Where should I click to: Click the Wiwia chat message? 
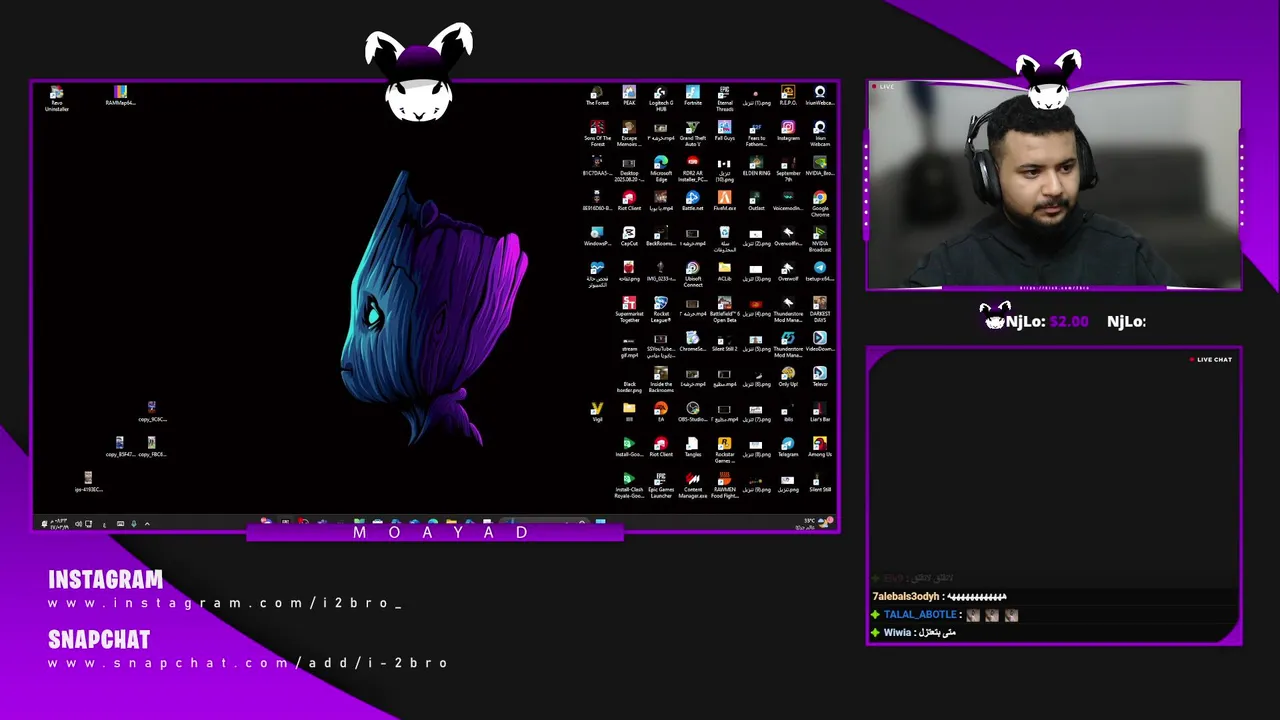pyautogui.click(x=913, y=633)
